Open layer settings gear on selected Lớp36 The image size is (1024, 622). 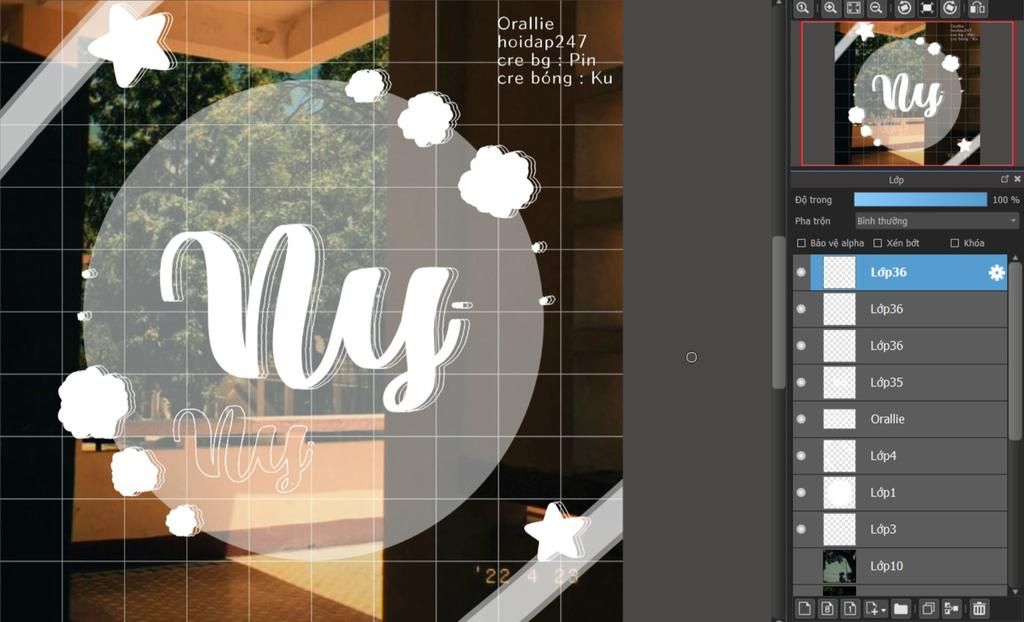pos(997,272)
